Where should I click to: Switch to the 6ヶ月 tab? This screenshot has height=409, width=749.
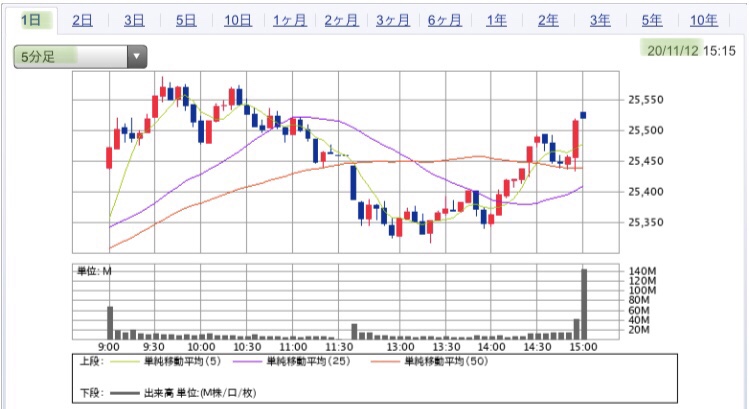click(x=445, y=20)
